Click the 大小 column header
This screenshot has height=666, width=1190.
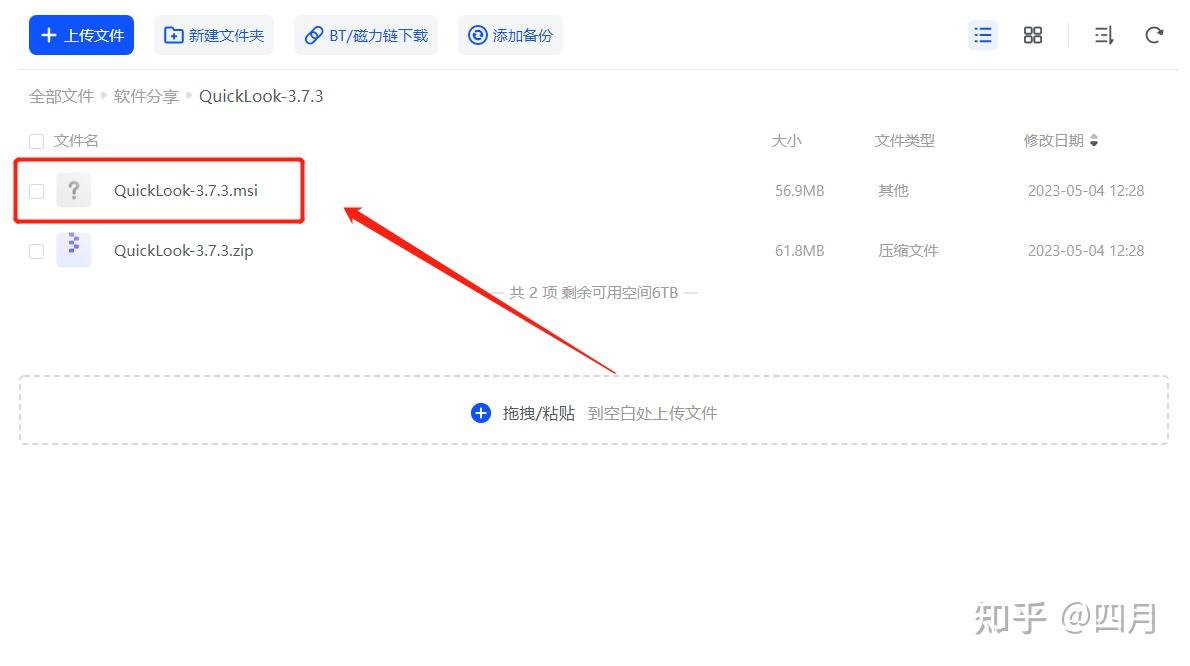coord(786,140)
